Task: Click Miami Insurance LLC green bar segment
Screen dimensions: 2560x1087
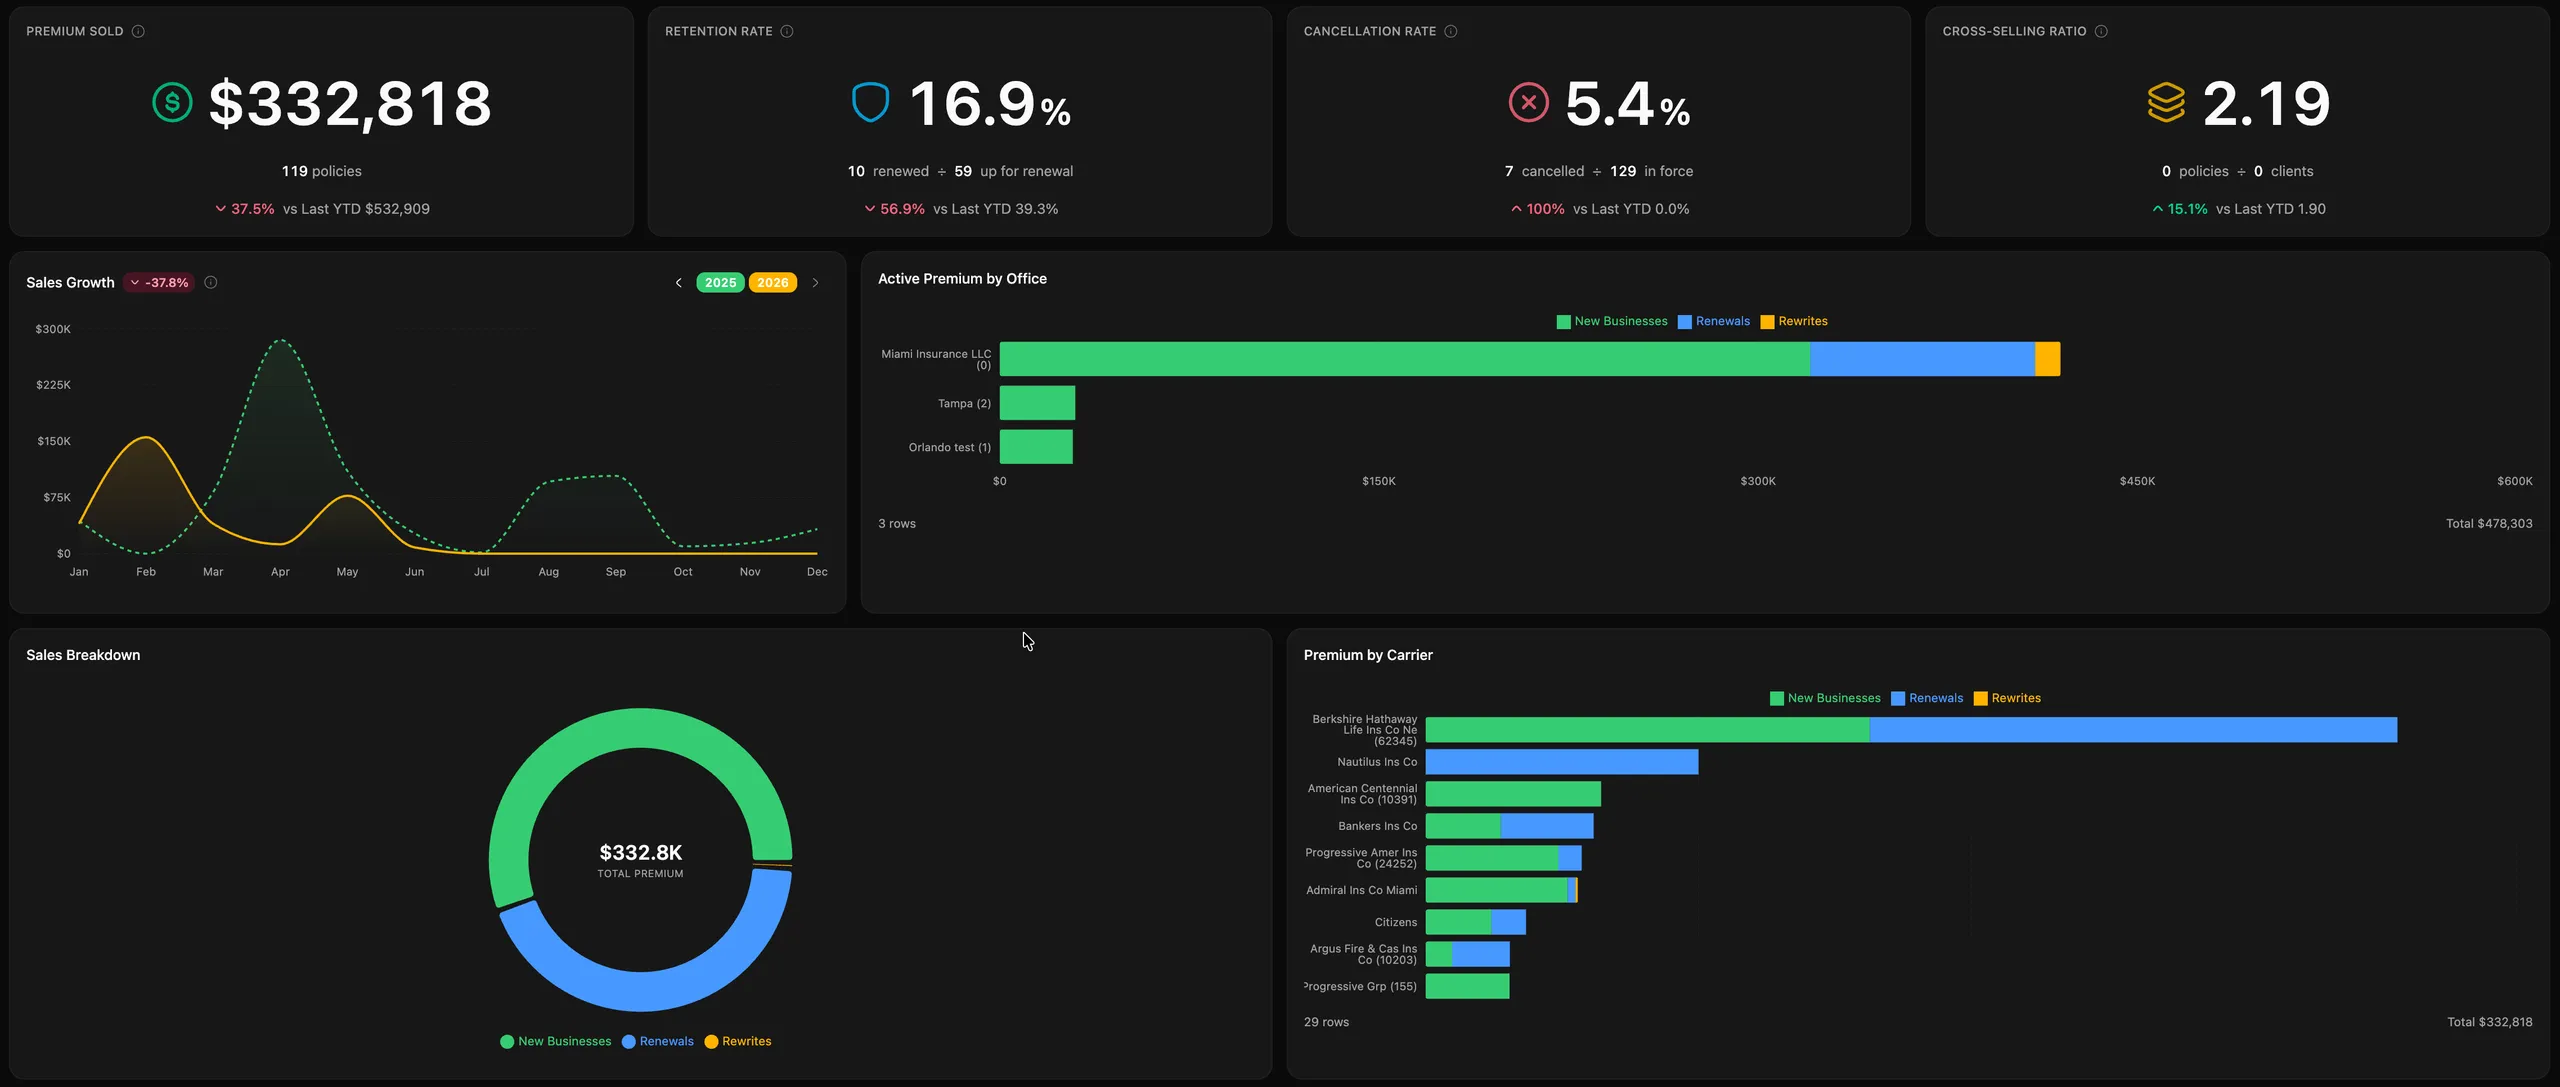Action: point(1404,359)
